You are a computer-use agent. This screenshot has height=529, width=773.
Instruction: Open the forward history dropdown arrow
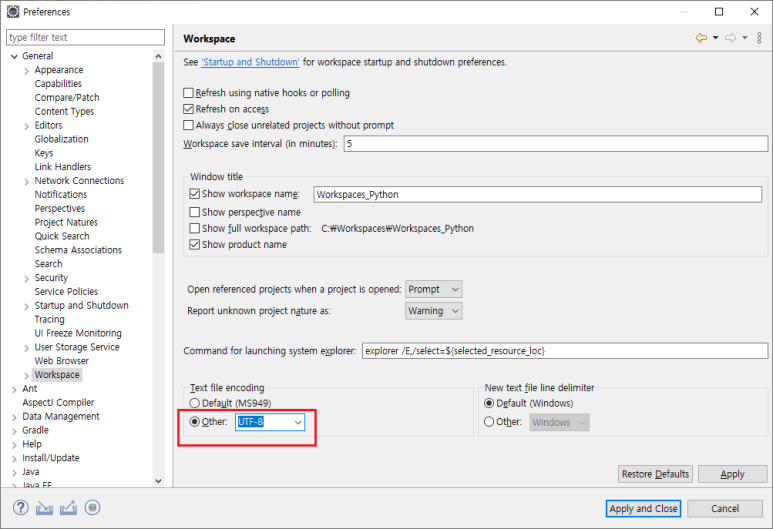[x=744, y=37]
